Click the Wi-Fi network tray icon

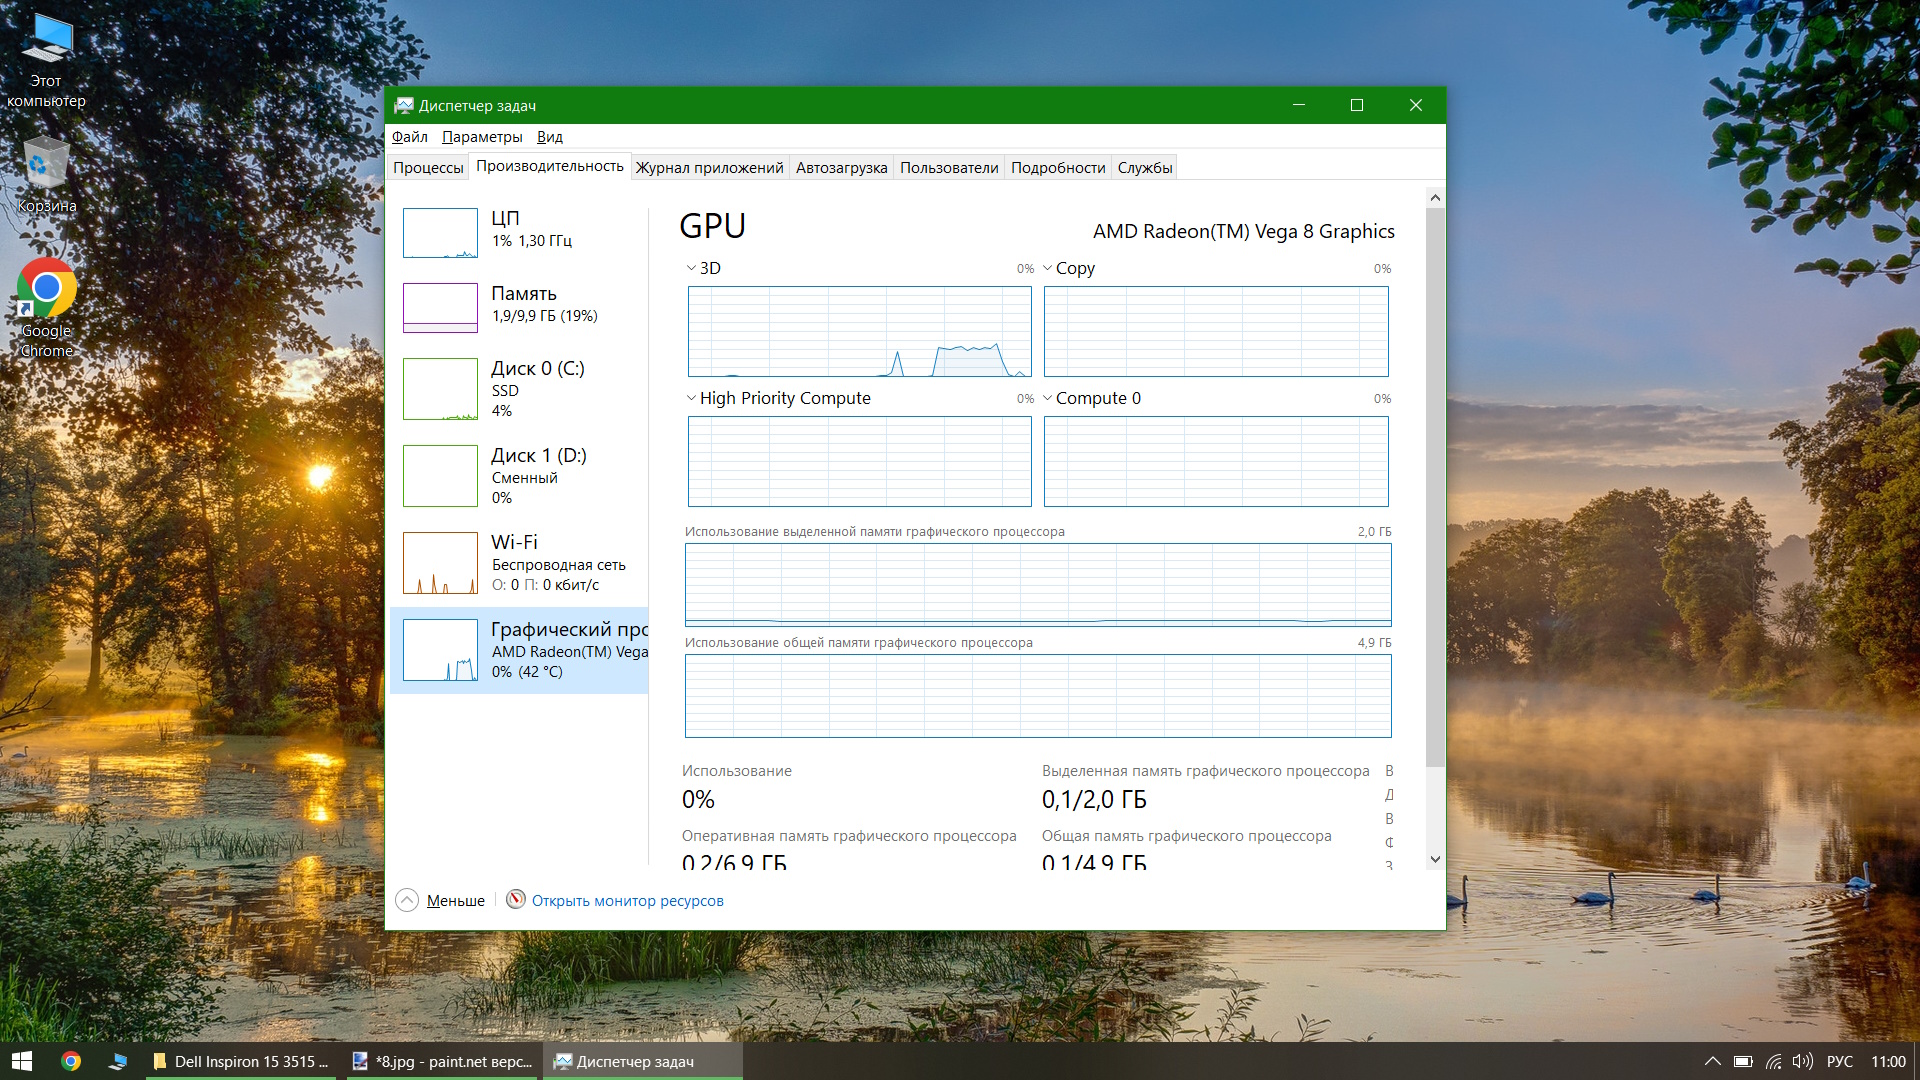coord(1773,1061)
